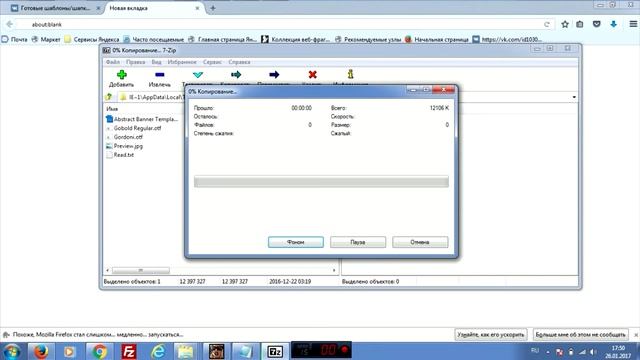
Task: Click the volume icon in the system tray
Action: (x=593, y=351)
